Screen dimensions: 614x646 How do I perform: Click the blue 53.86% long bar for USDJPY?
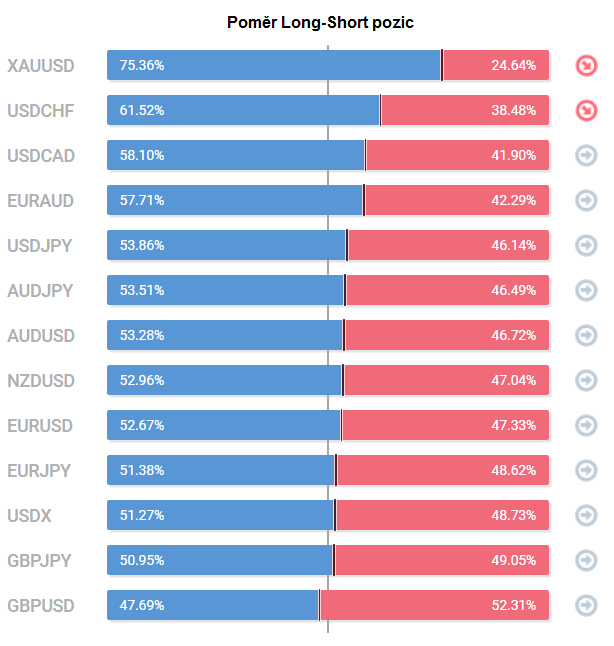226,245
